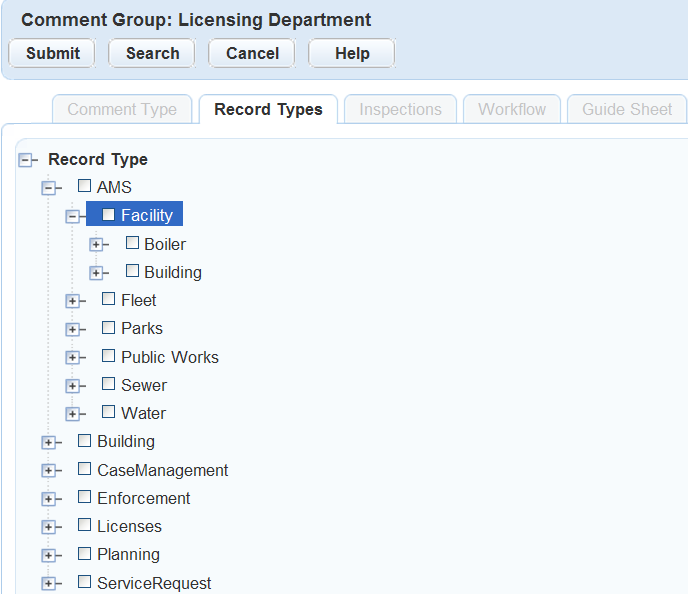Expand the Public Works node
This screenshot has height=594, width=688.
tap(73, 358)
